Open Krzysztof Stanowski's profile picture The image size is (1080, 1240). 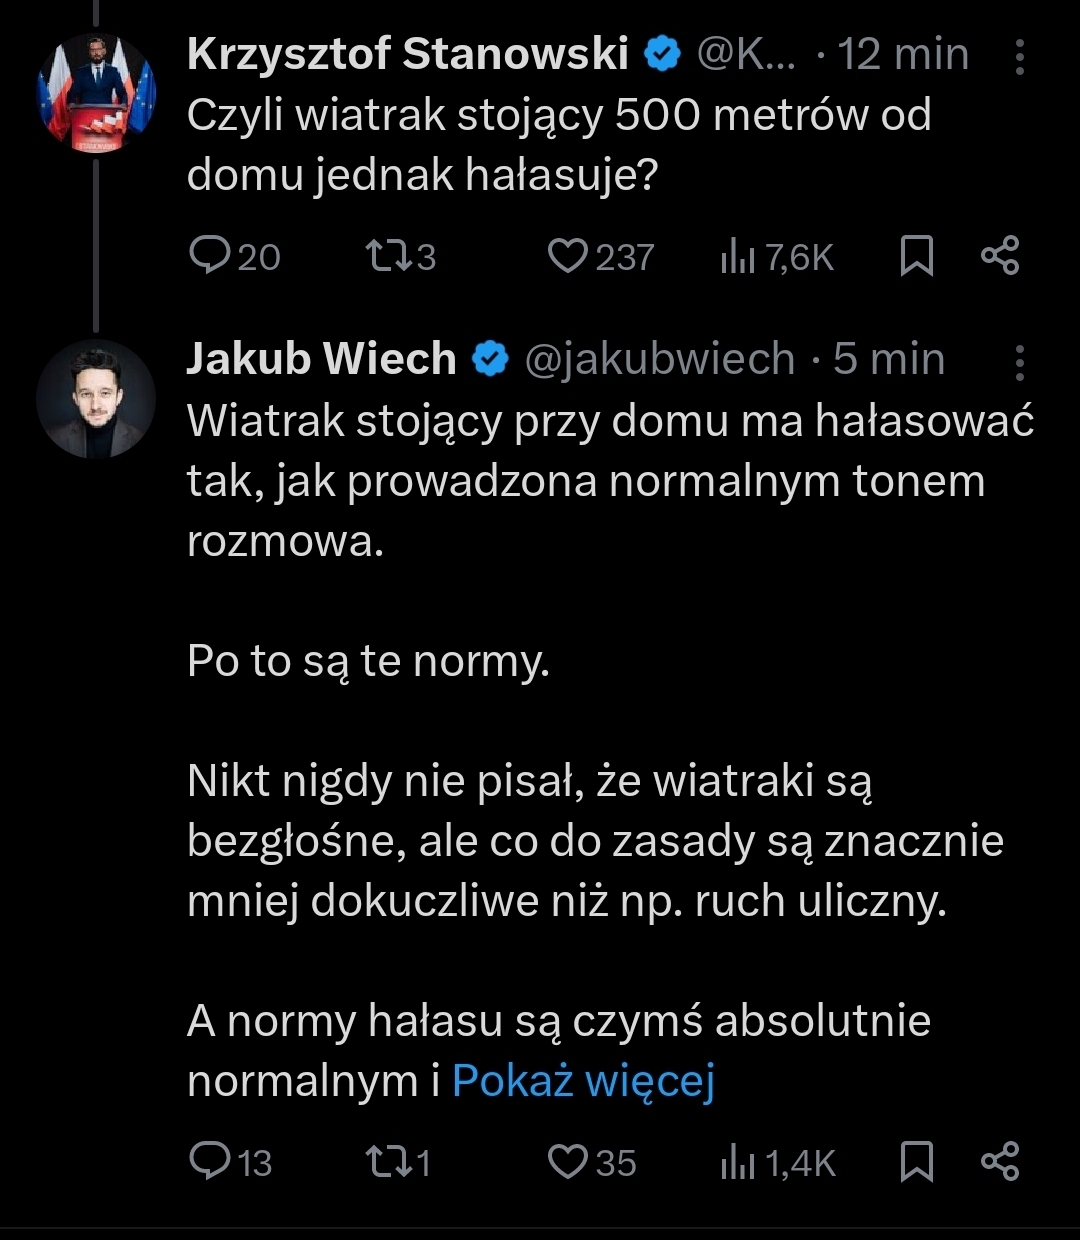(96, 94)
